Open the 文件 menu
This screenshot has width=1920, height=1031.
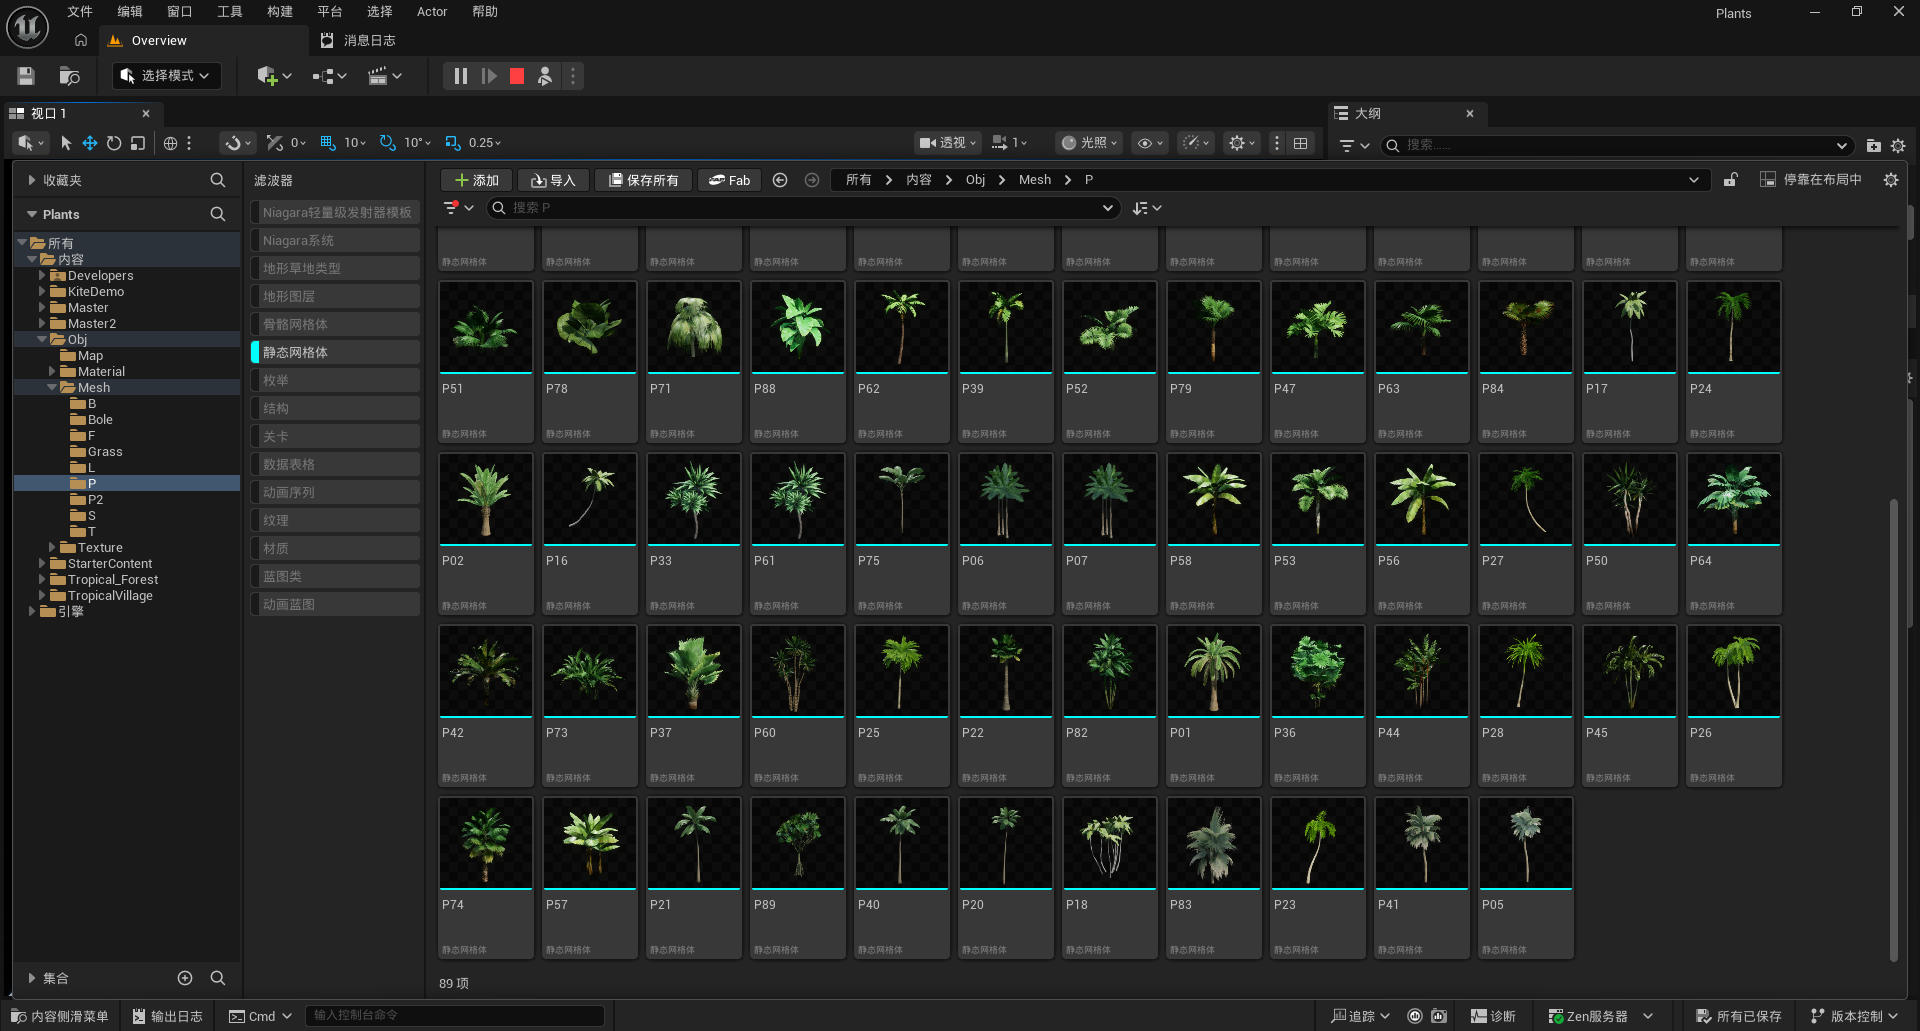pos(80,12)
